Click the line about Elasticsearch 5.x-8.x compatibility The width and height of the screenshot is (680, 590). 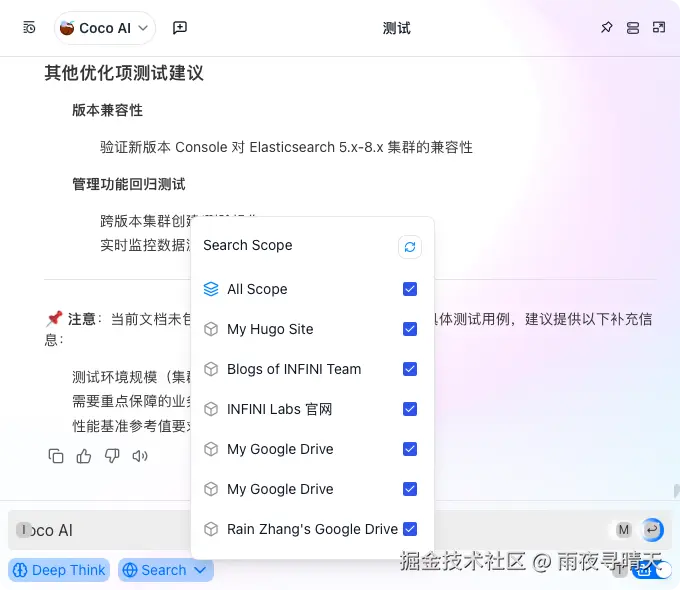point(286,147)
